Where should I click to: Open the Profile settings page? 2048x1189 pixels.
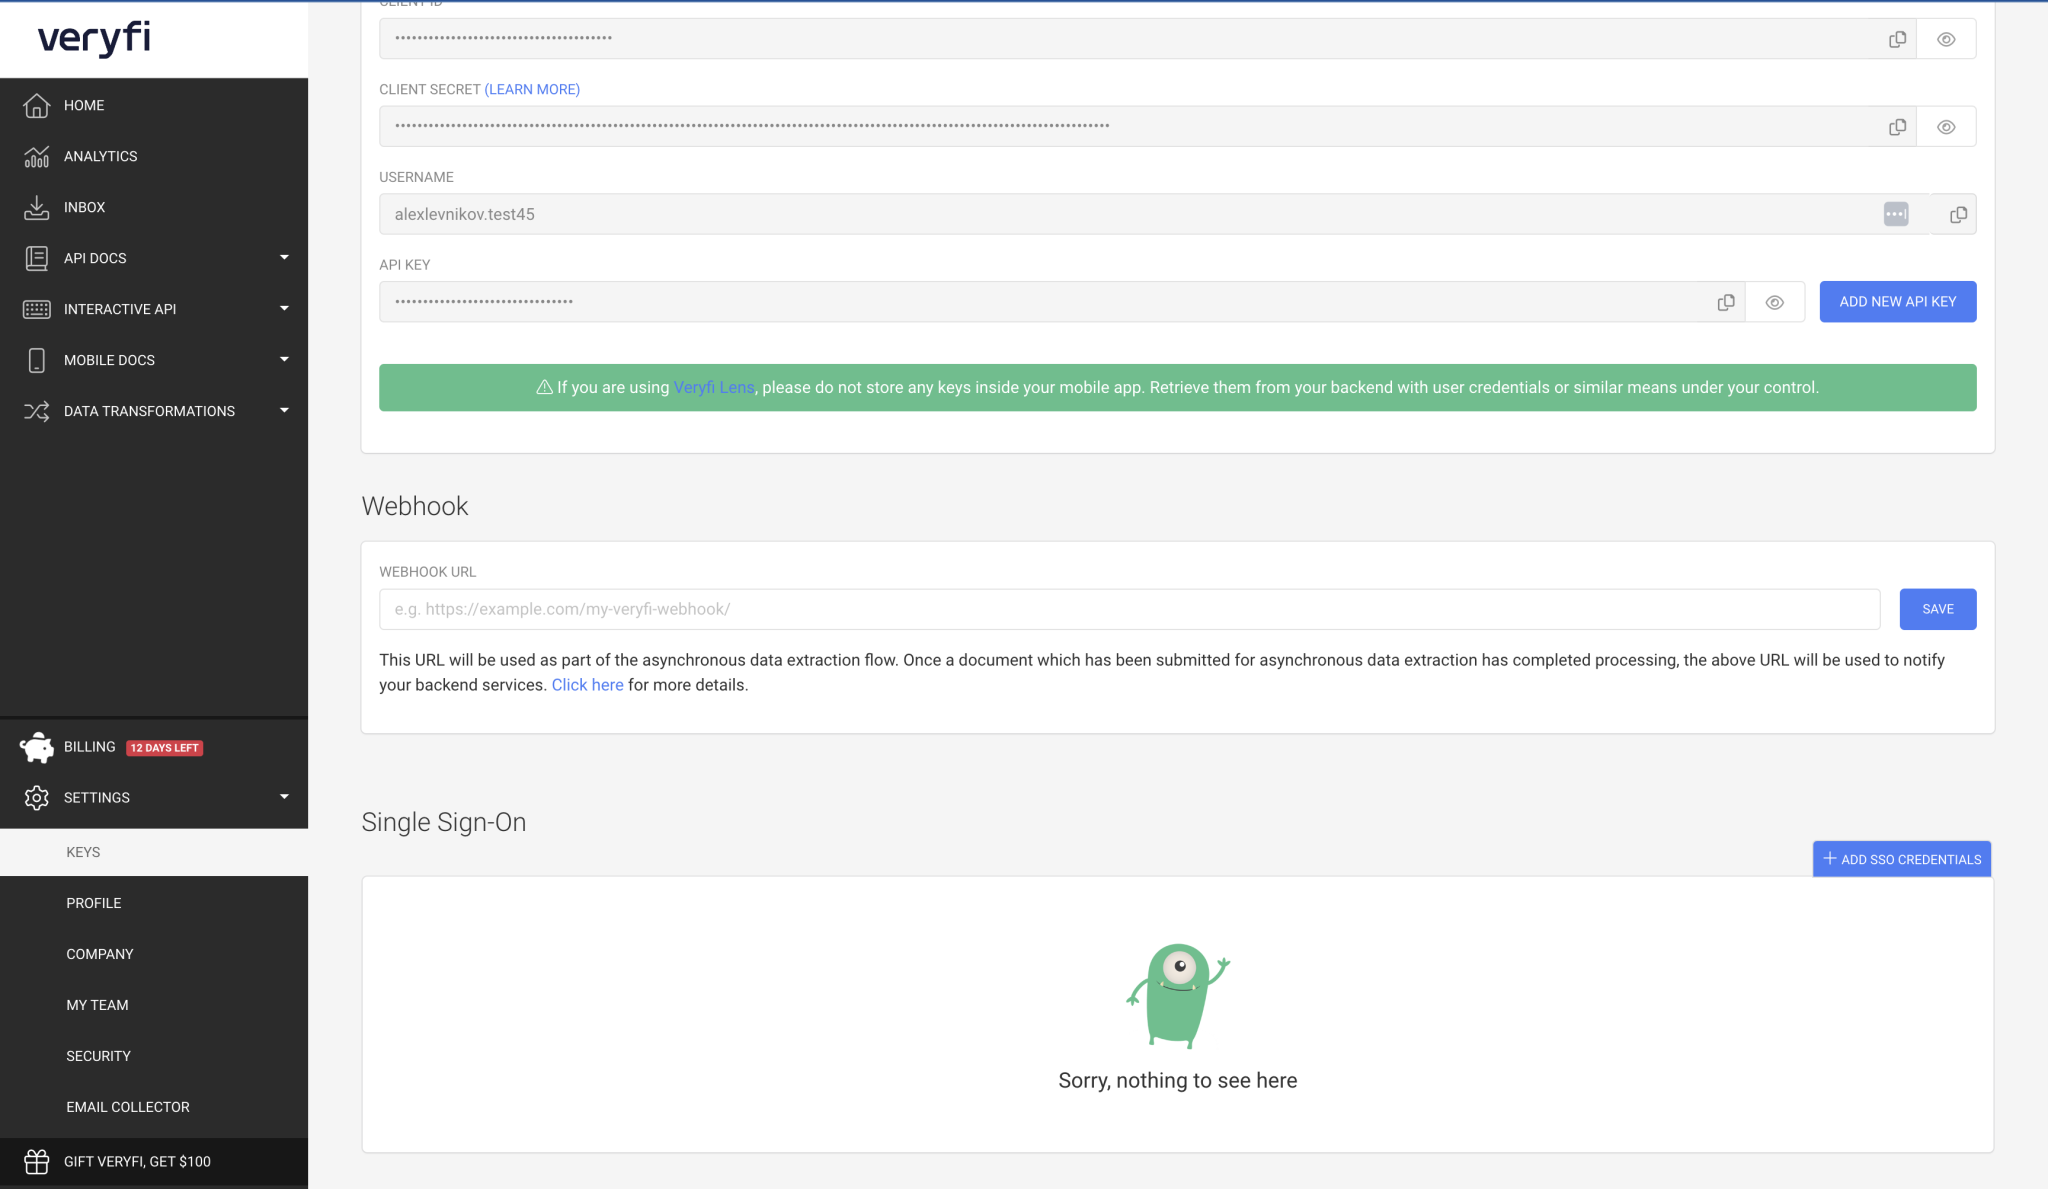point(92,902)
